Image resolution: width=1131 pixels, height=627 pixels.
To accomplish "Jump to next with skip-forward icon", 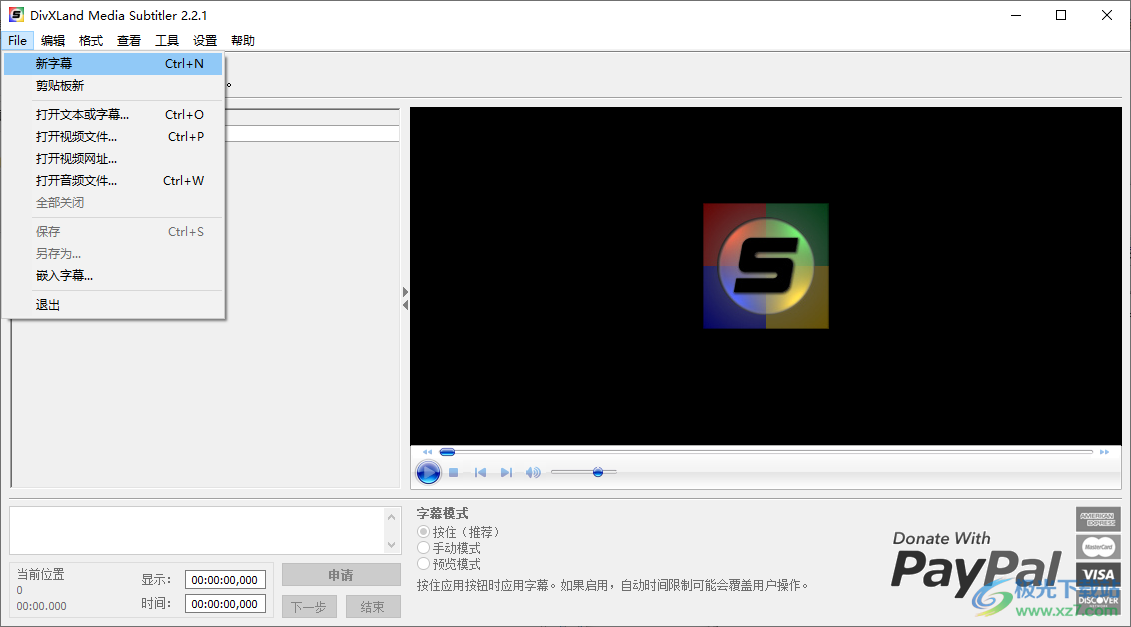I will (506, 473).
